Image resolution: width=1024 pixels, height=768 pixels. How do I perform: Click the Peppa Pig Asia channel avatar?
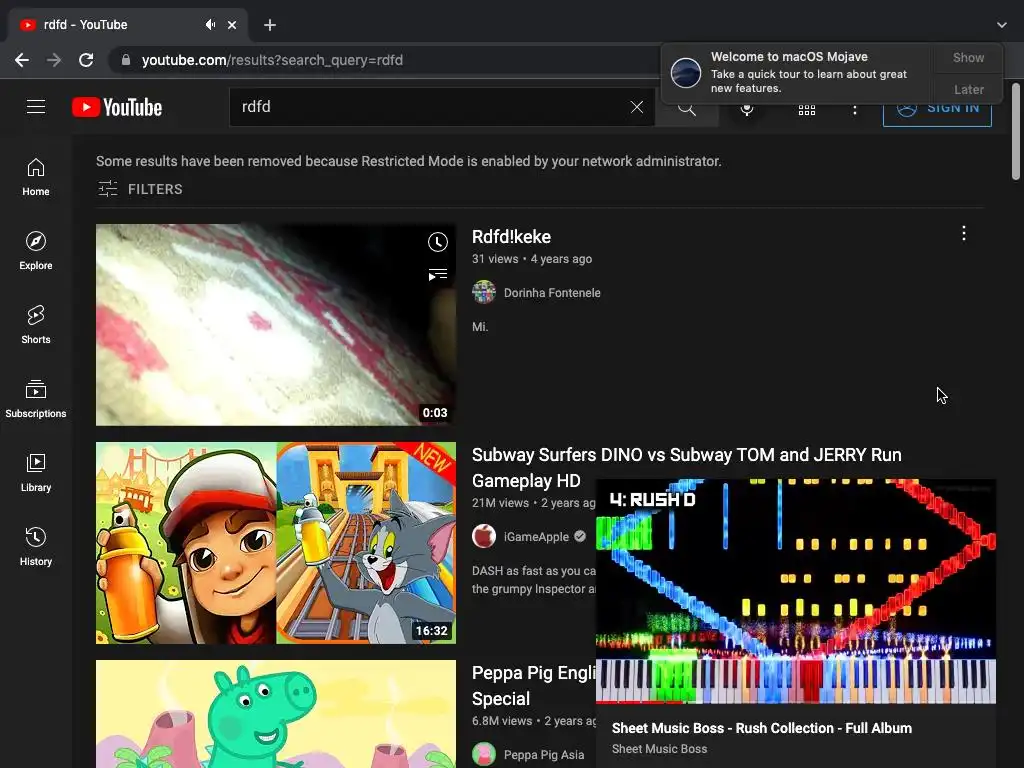(484, 755)
